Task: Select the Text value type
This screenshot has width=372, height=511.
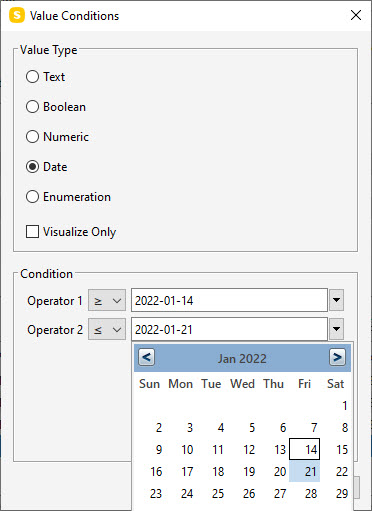Action: pyautogui.click(x=45, y=77)
